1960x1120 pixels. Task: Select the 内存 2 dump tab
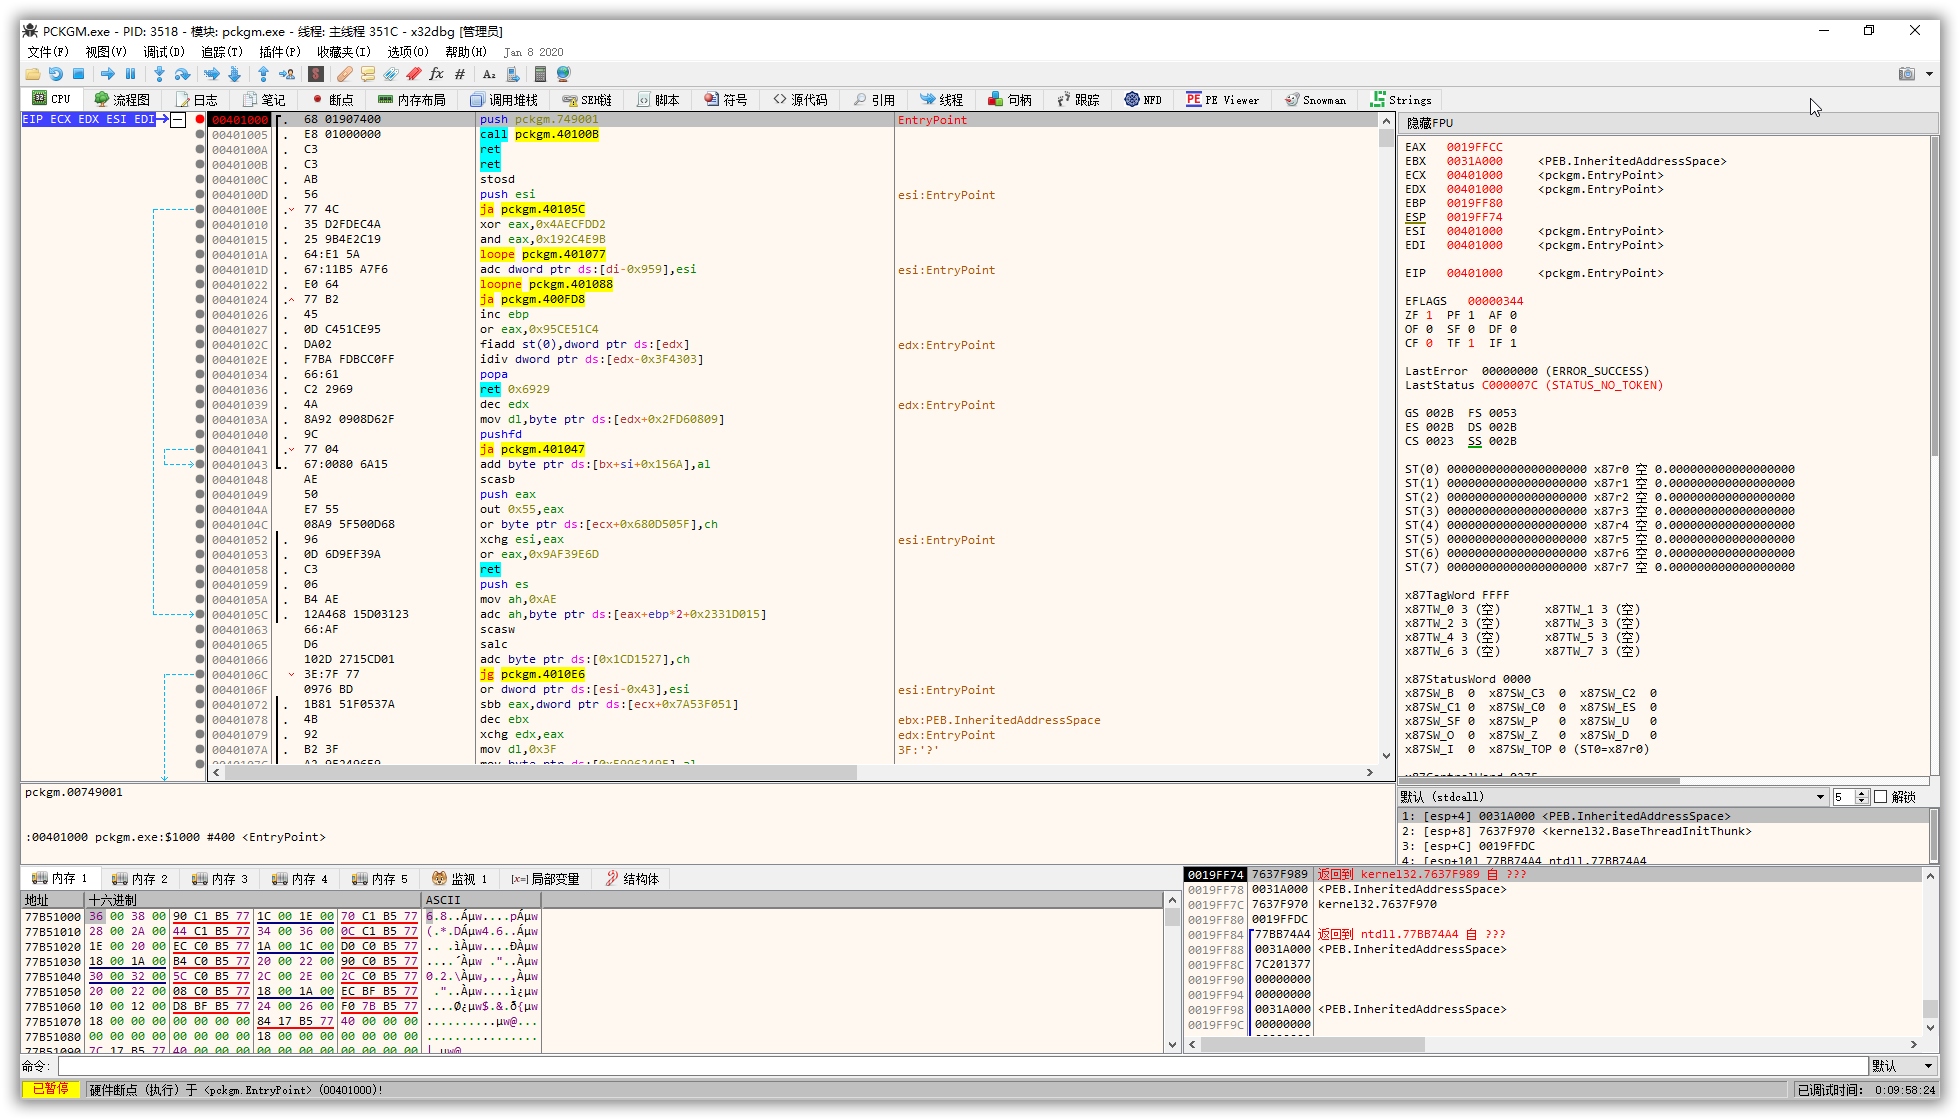coord(140,879)
